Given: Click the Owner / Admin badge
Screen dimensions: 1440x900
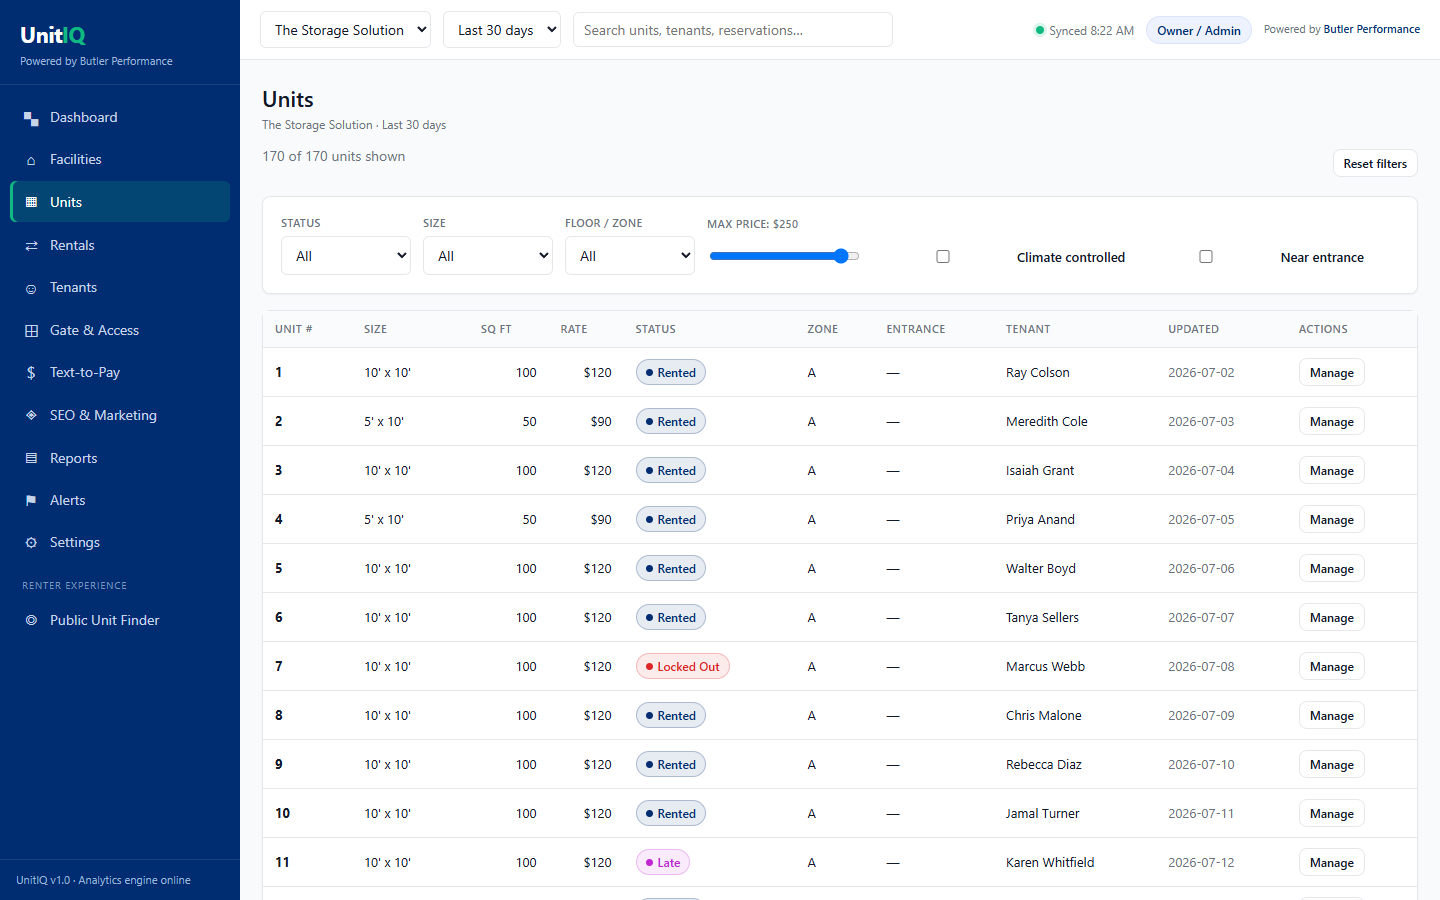Looking at the screenshot, I should coord(1199,30).
